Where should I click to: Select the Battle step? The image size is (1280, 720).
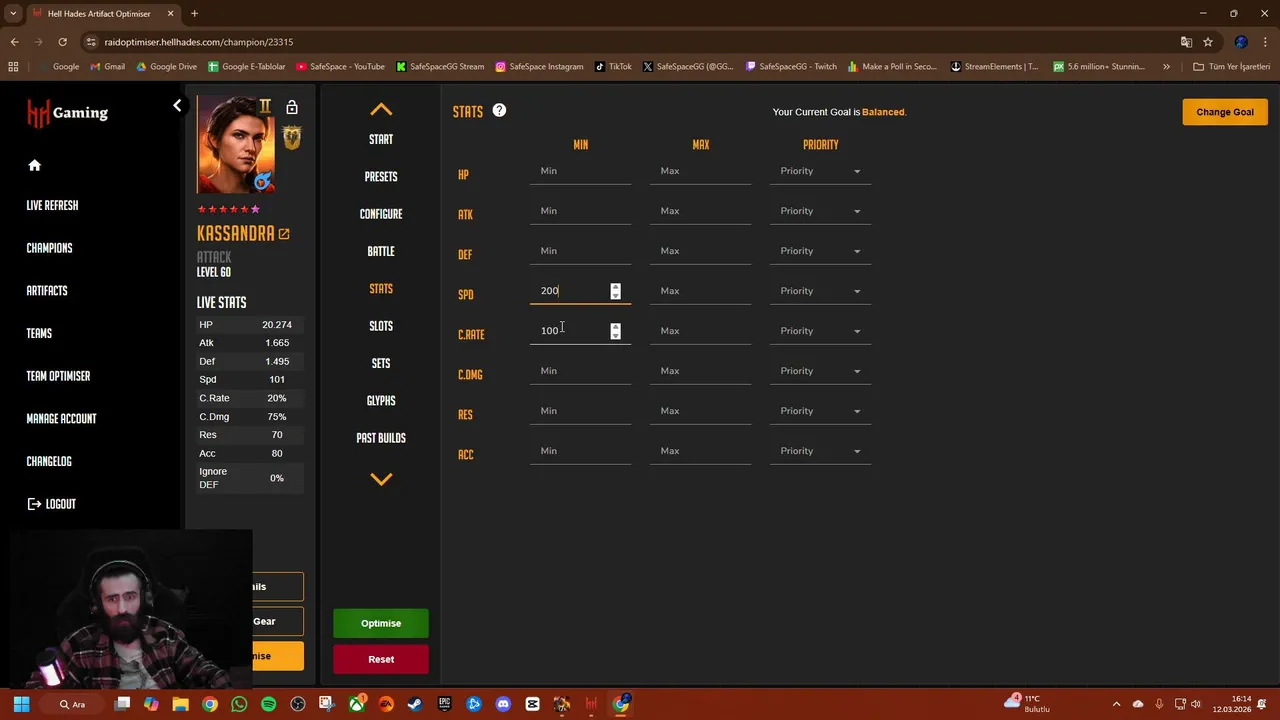[x=381, y=251]
